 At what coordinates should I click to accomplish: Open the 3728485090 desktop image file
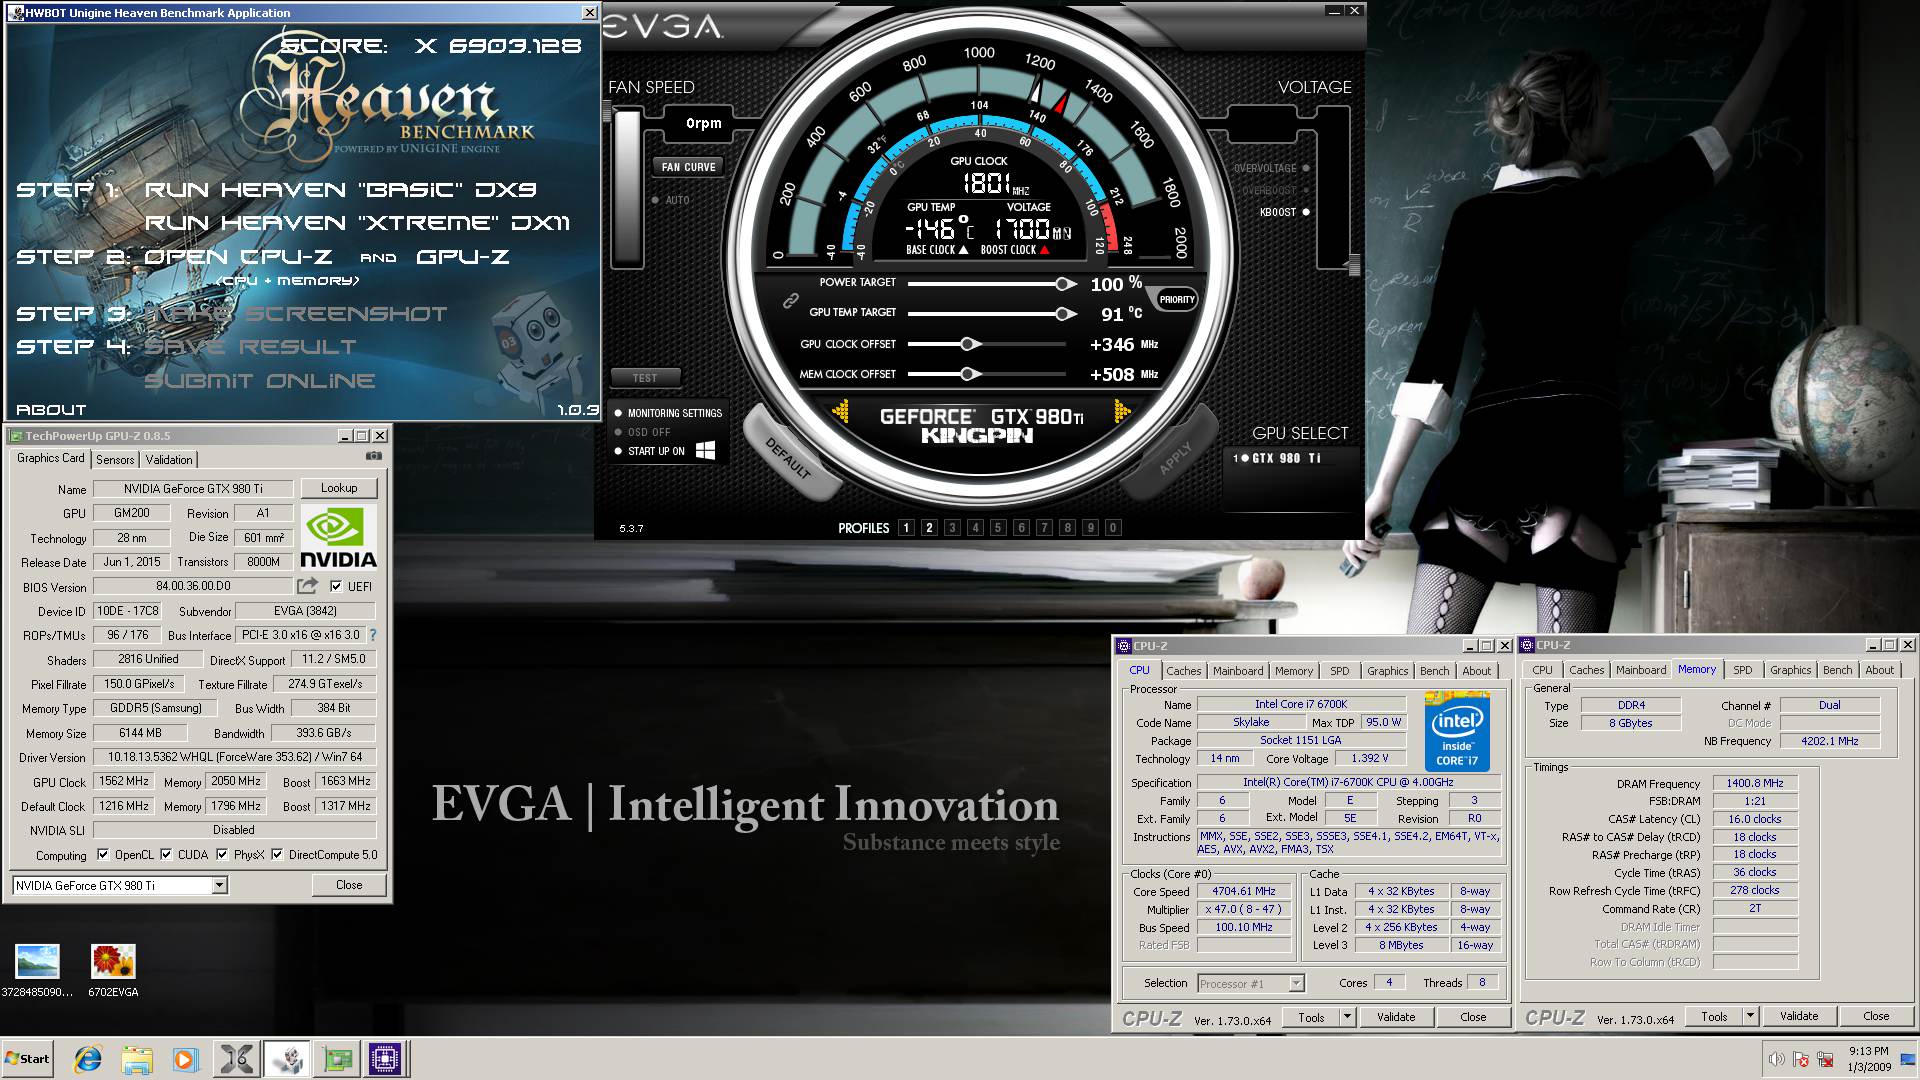[37, 971]
